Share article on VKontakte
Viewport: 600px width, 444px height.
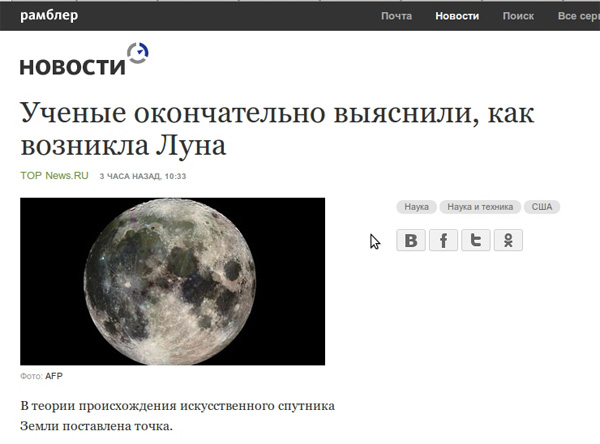pyautogui.click(x=411, y=240)
